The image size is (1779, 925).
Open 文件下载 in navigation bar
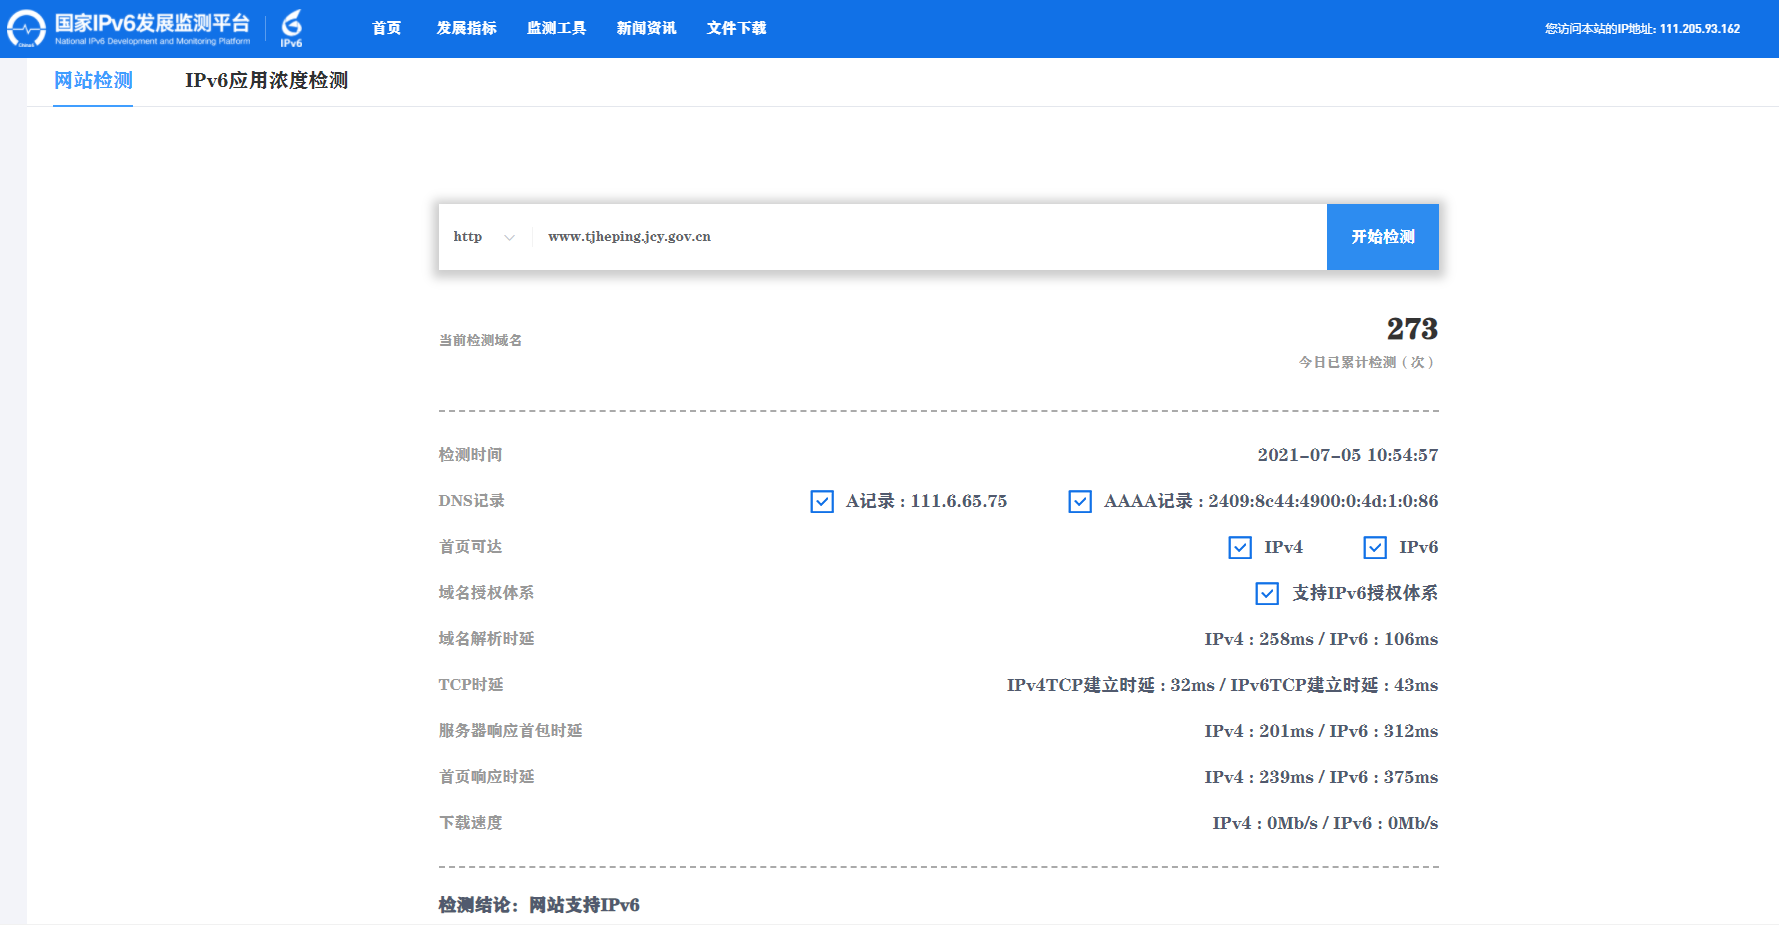(x=736, y=28)
